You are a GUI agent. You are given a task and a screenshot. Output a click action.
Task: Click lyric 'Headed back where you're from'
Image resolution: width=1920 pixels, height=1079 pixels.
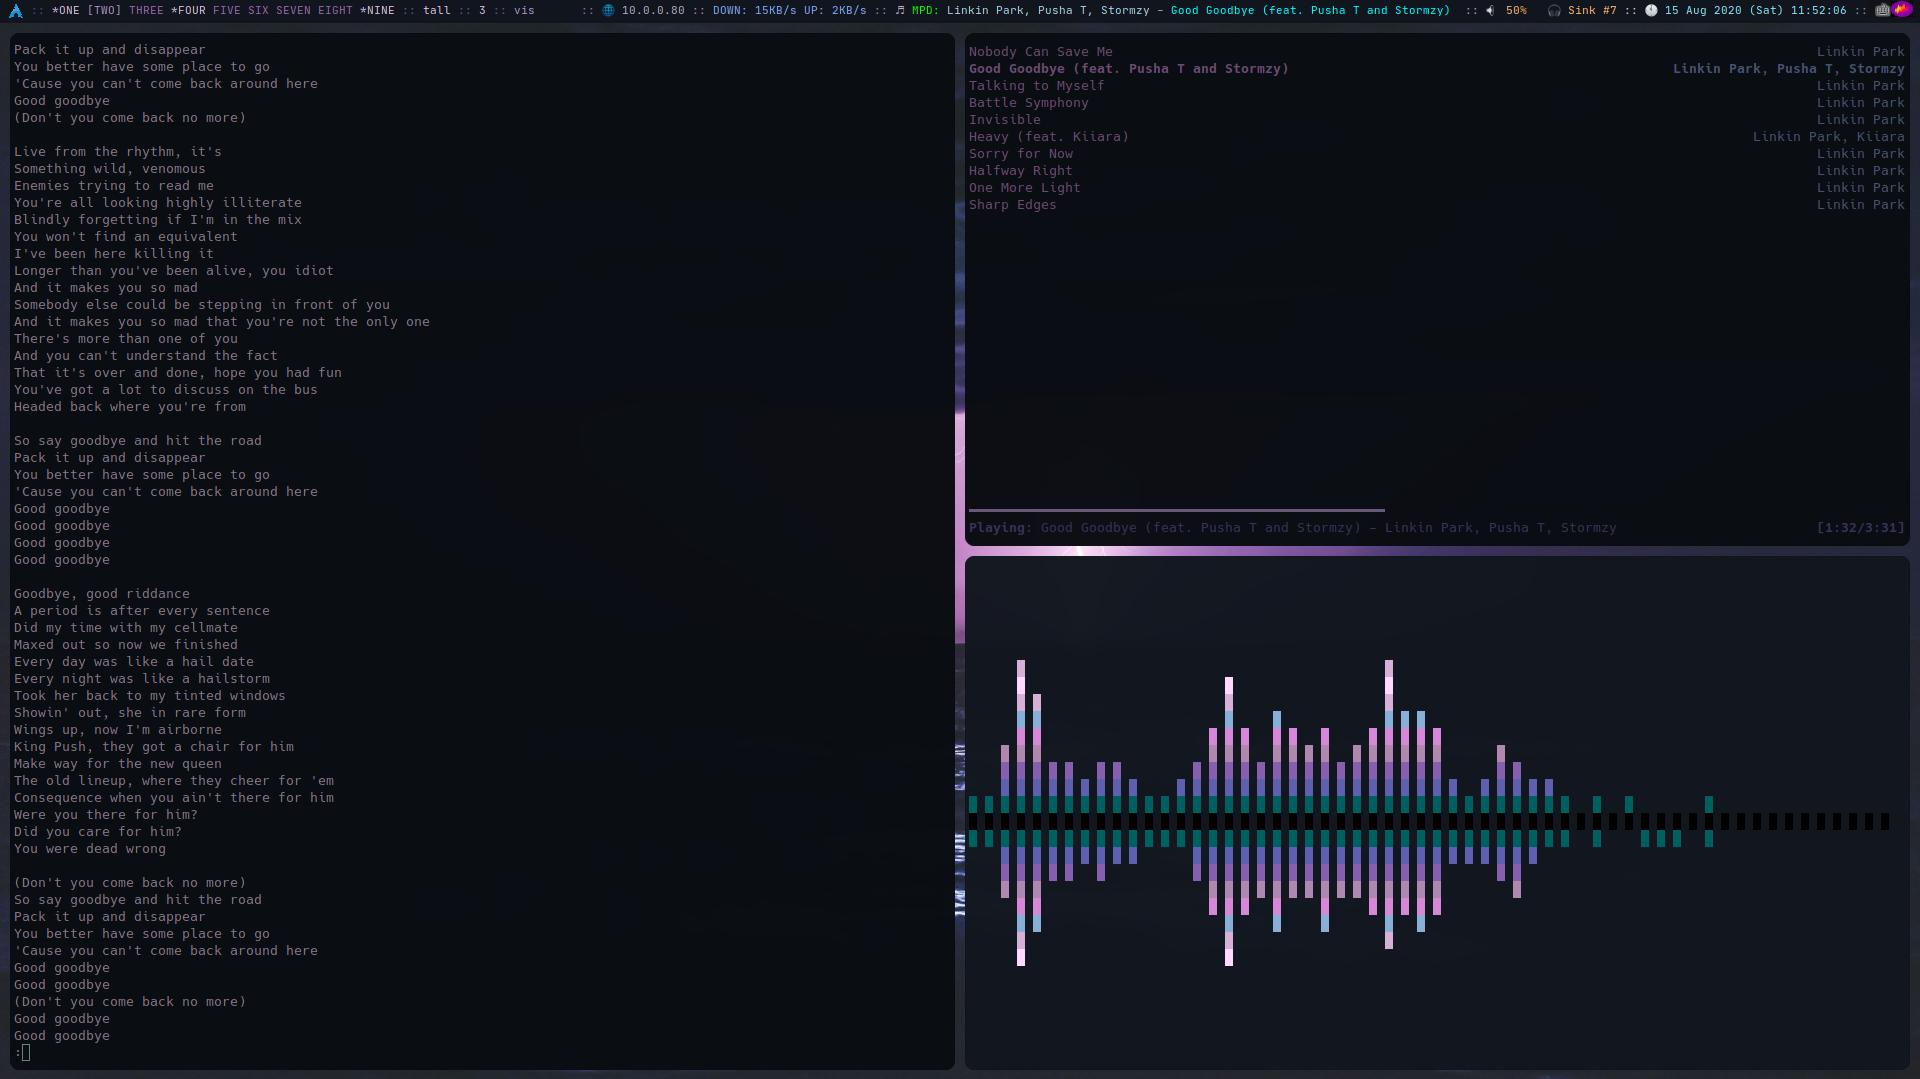click(x=130, y=407)
